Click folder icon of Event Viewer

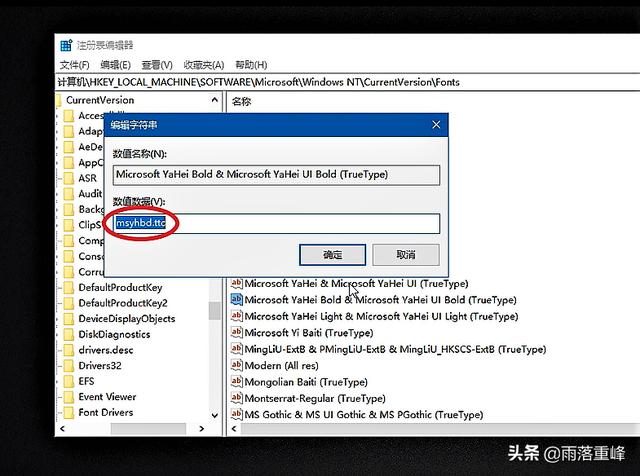point(69,397)
